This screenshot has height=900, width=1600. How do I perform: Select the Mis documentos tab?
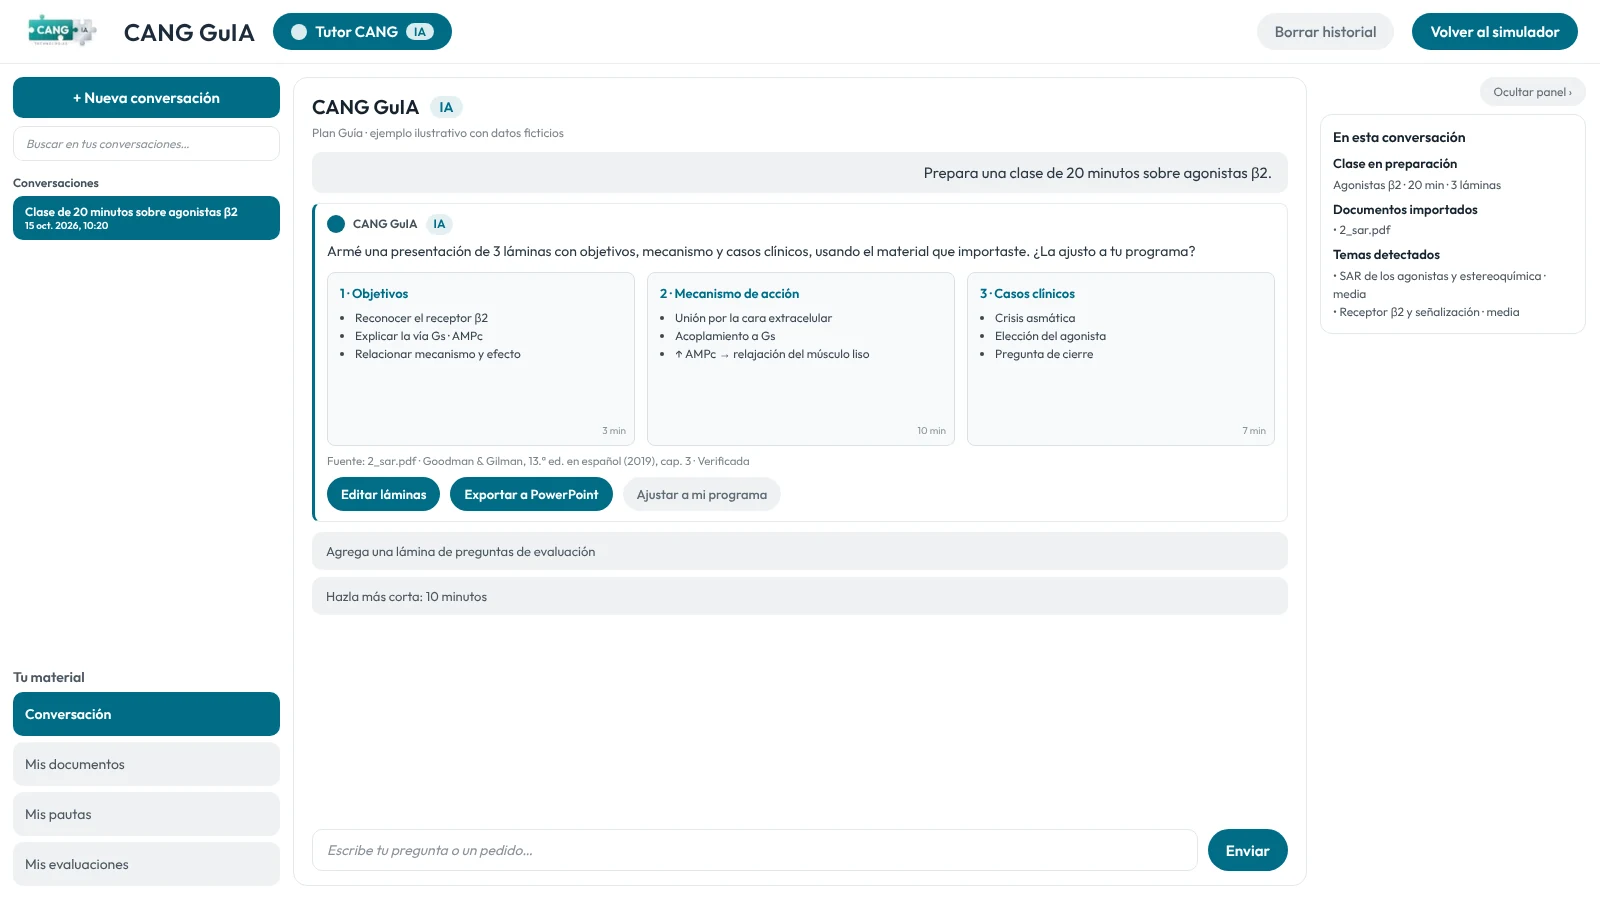pos(146,764)
